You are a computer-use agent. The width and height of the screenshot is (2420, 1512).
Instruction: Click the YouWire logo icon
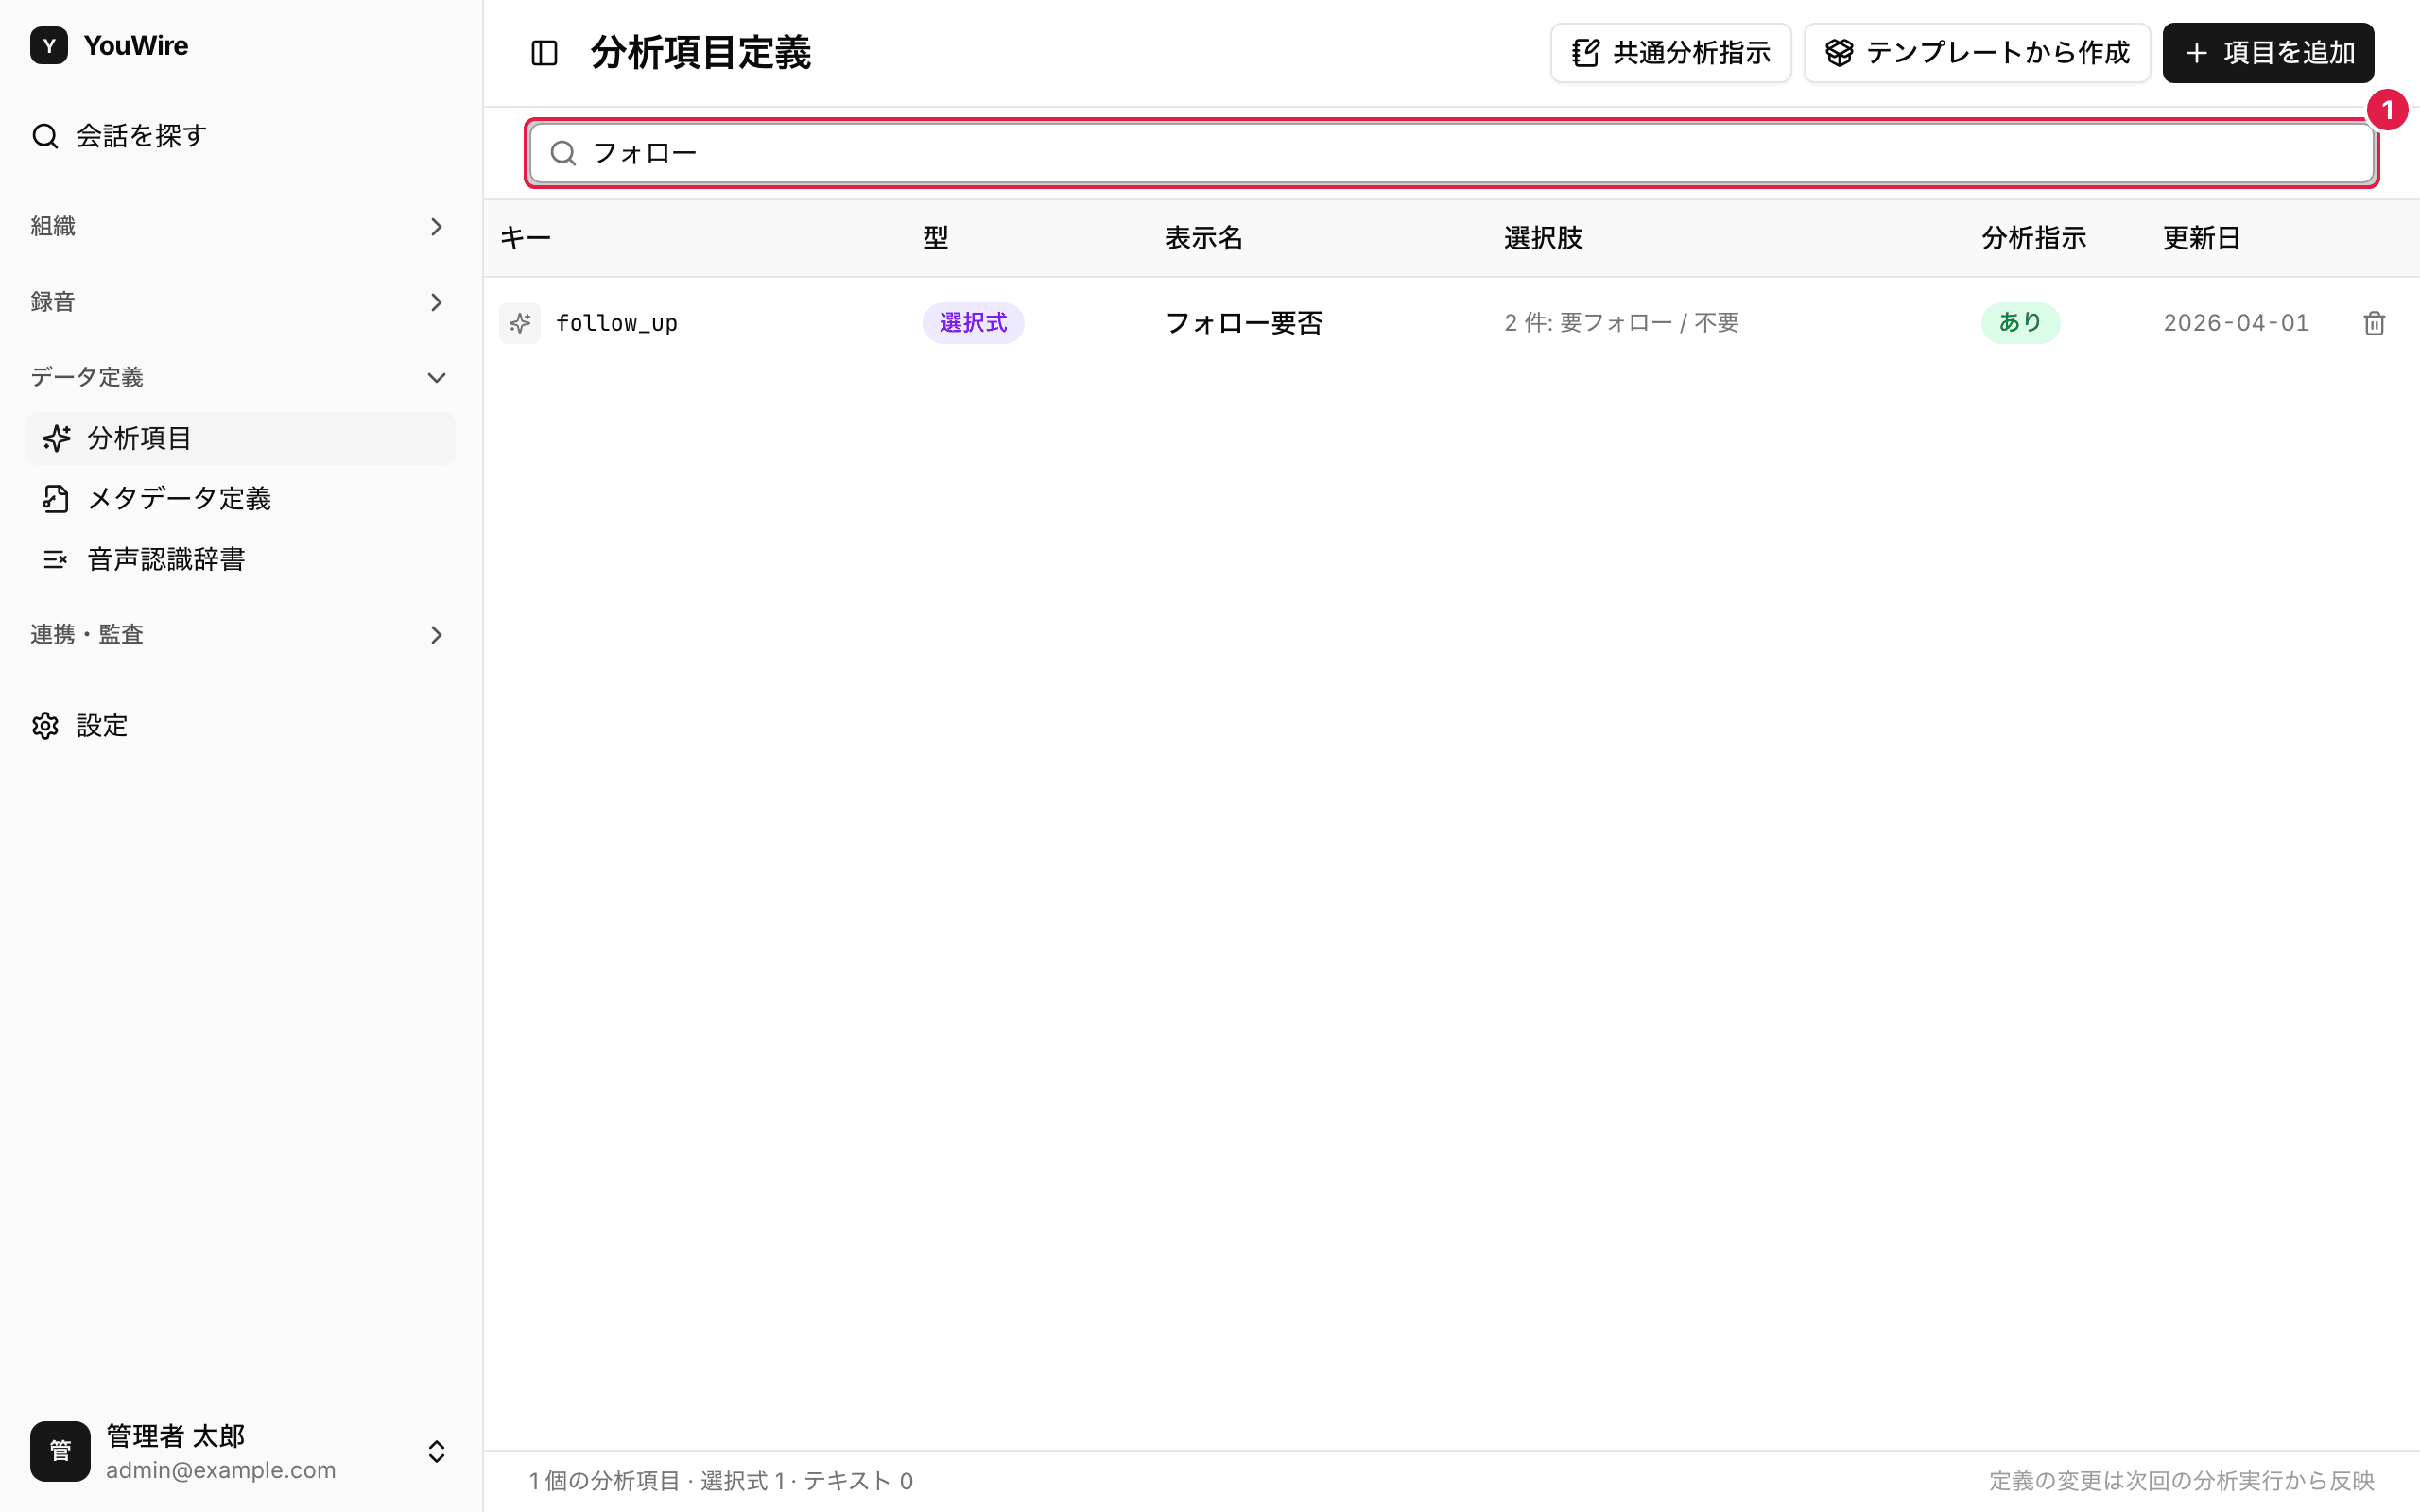click(x=49, y=46)
